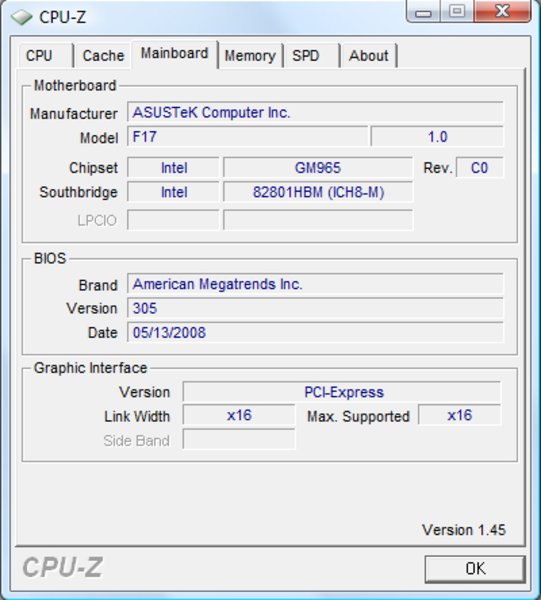Switch to the CPU tab
541x600 pixels.
point(45,56)
